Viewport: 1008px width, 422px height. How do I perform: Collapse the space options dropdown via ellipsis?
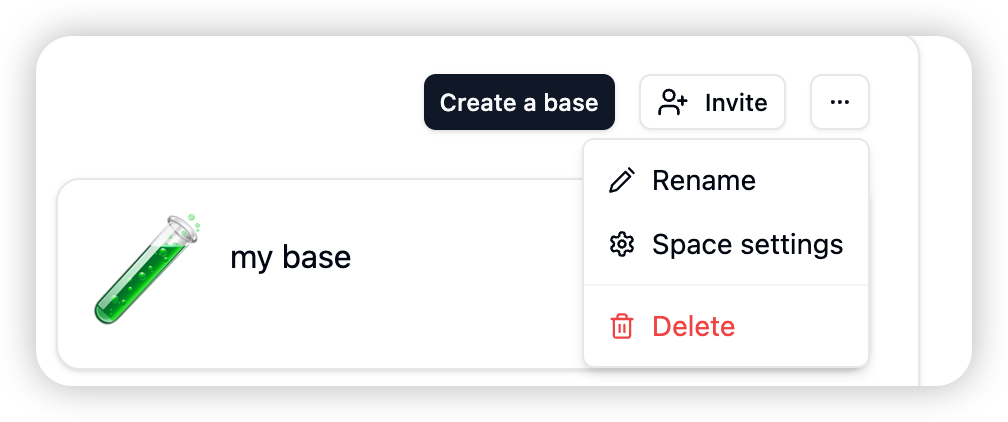(x=840, y=102)
